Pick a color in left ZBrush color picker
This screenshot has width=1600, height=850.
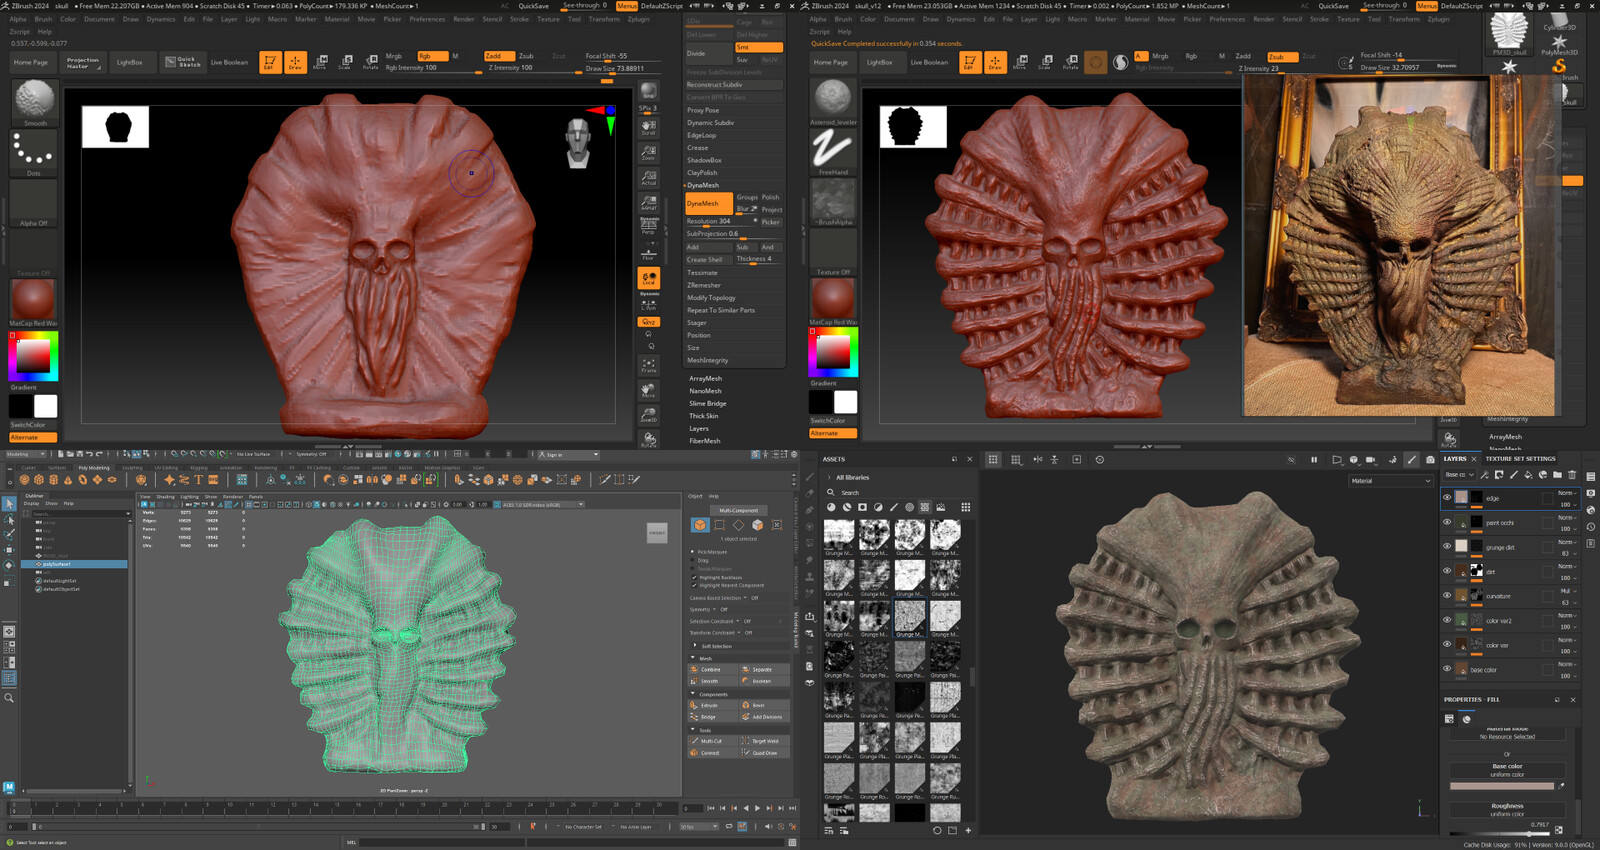pos(34,356)
